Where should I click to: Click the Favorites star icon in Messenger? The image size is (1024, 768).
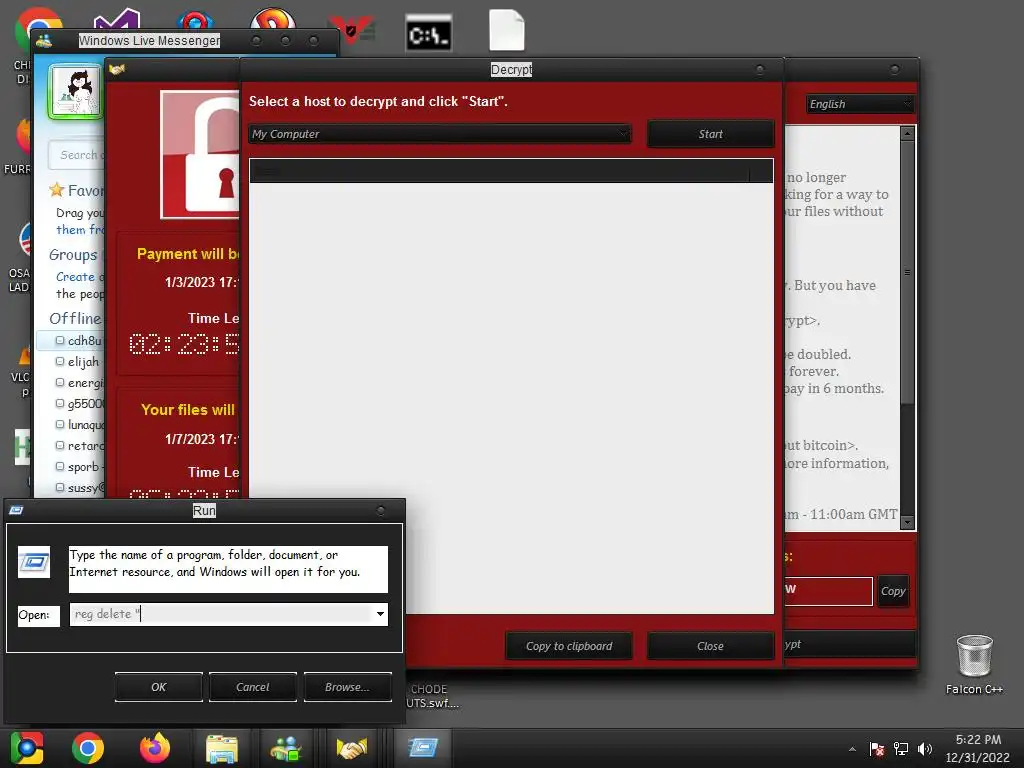point(57,190)
